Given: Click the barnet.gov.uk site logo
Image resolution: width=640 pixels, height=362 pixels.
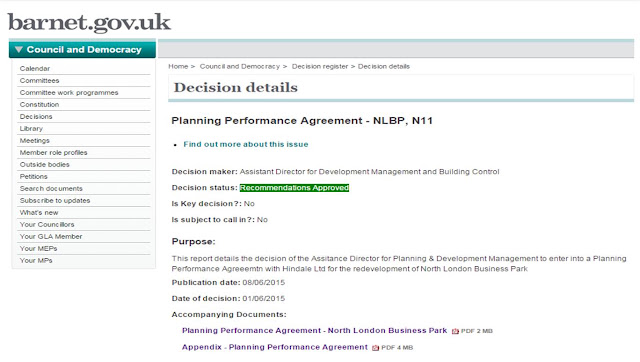Looking at the screenshot, I should point(89,23).
